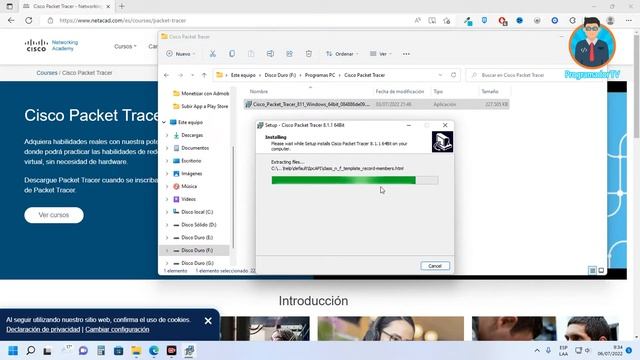This screenshot has height=360, width=640.
Task: Select Disco Sólido (D:) in the sidebar
Action: tap(199, 225)
